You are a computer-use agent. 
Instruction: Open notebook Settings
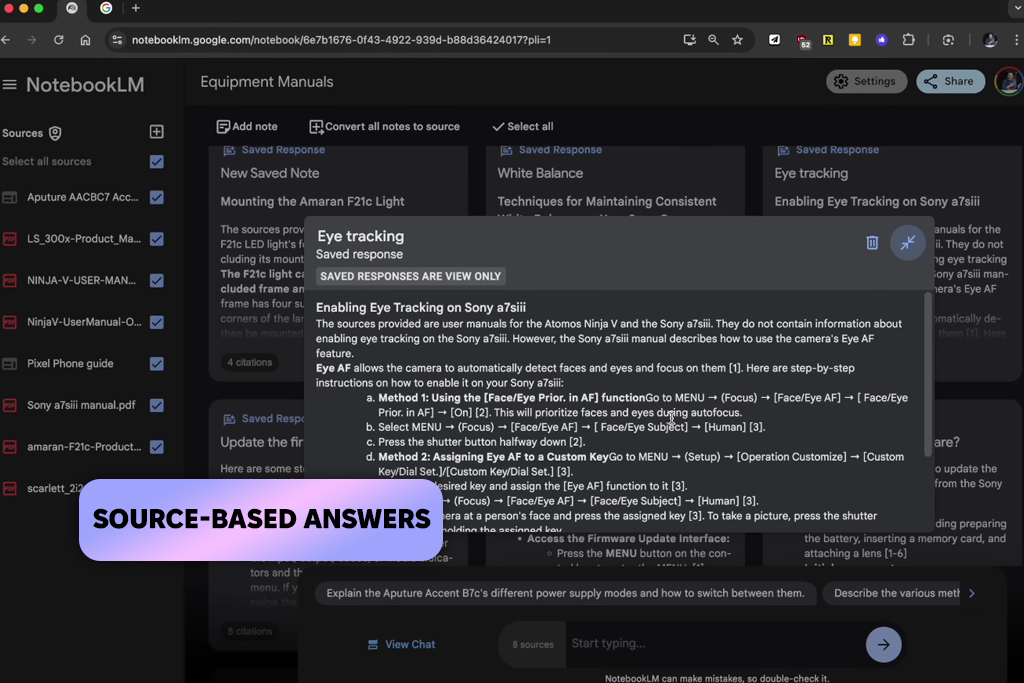866,82
